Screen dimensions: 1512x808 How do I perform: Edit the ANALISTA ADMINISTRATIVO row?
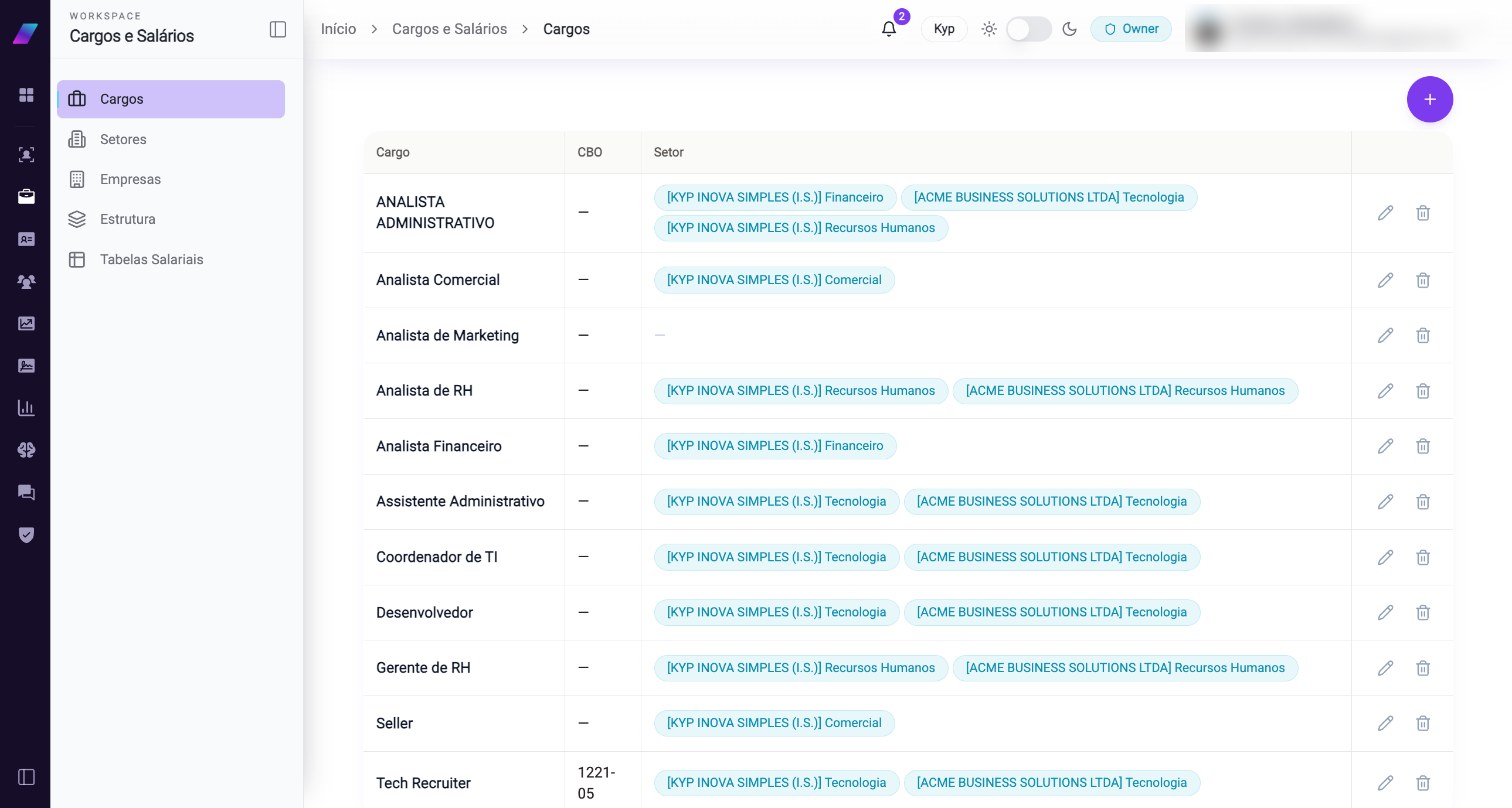tap(1385, 213)
